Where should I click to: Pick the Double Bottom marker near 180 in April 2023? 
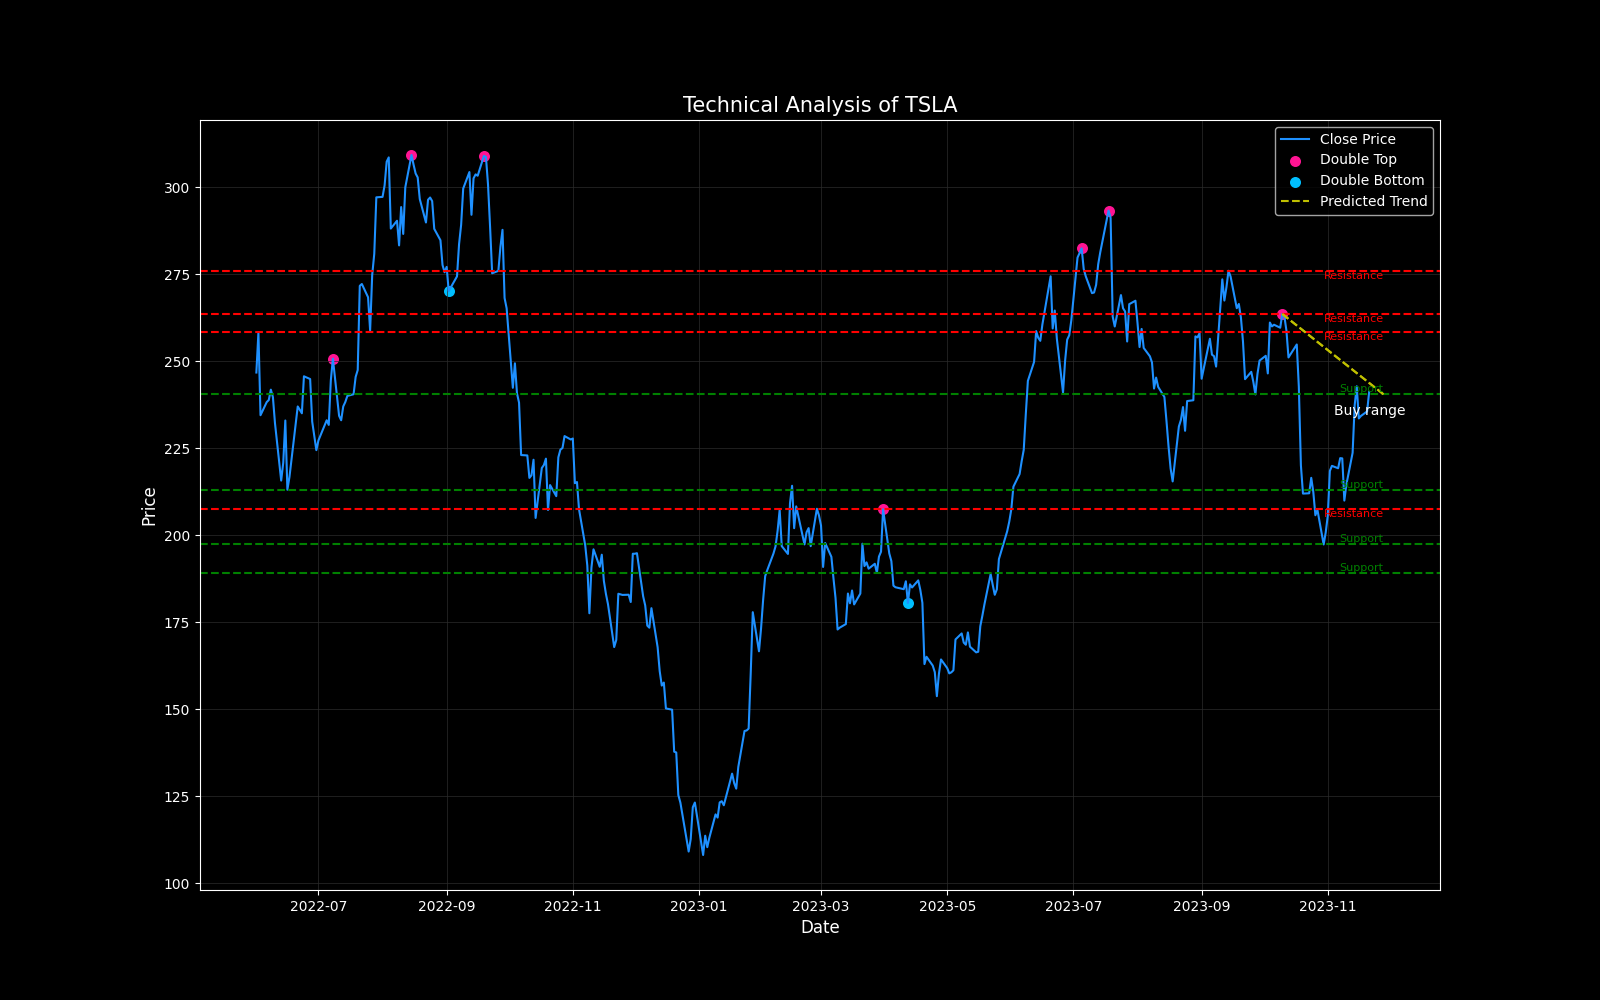(908, 603)
